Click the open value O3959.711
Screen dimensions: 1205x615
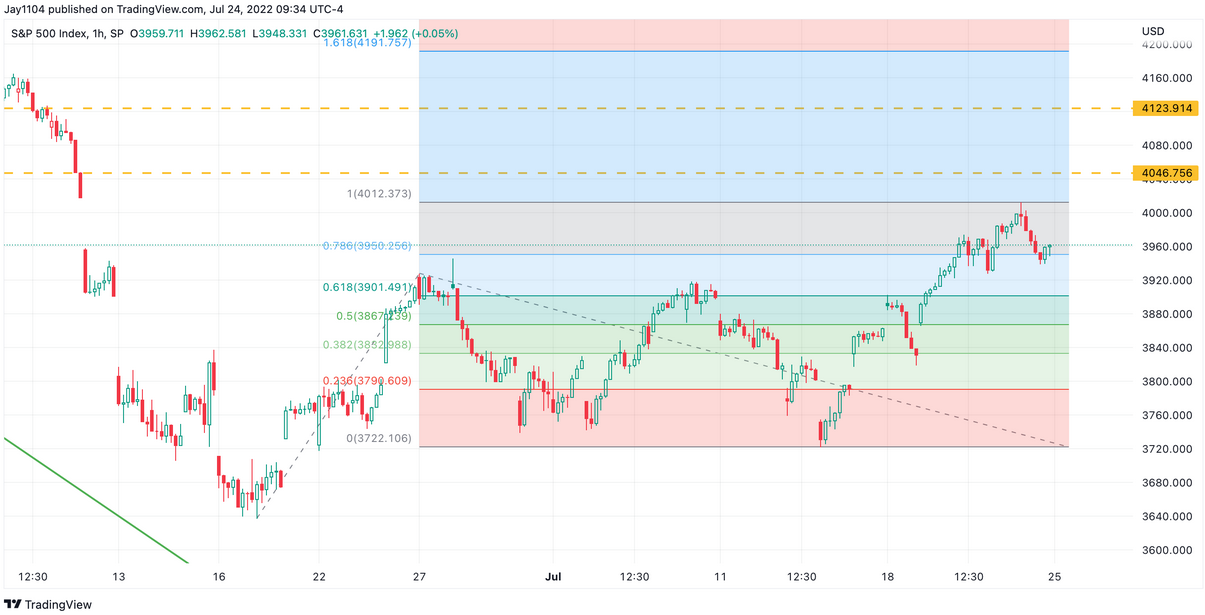click(x=158, y=33)
